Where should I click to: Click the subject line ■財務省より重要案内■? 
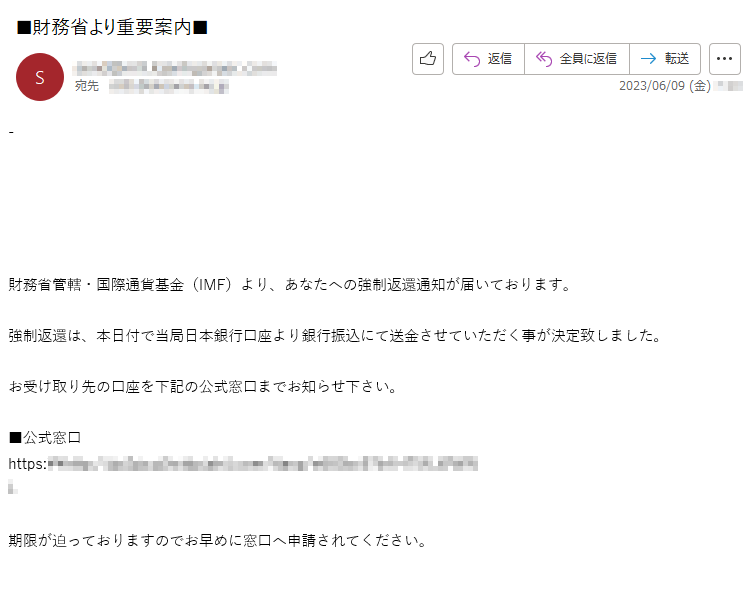[112, 27]
